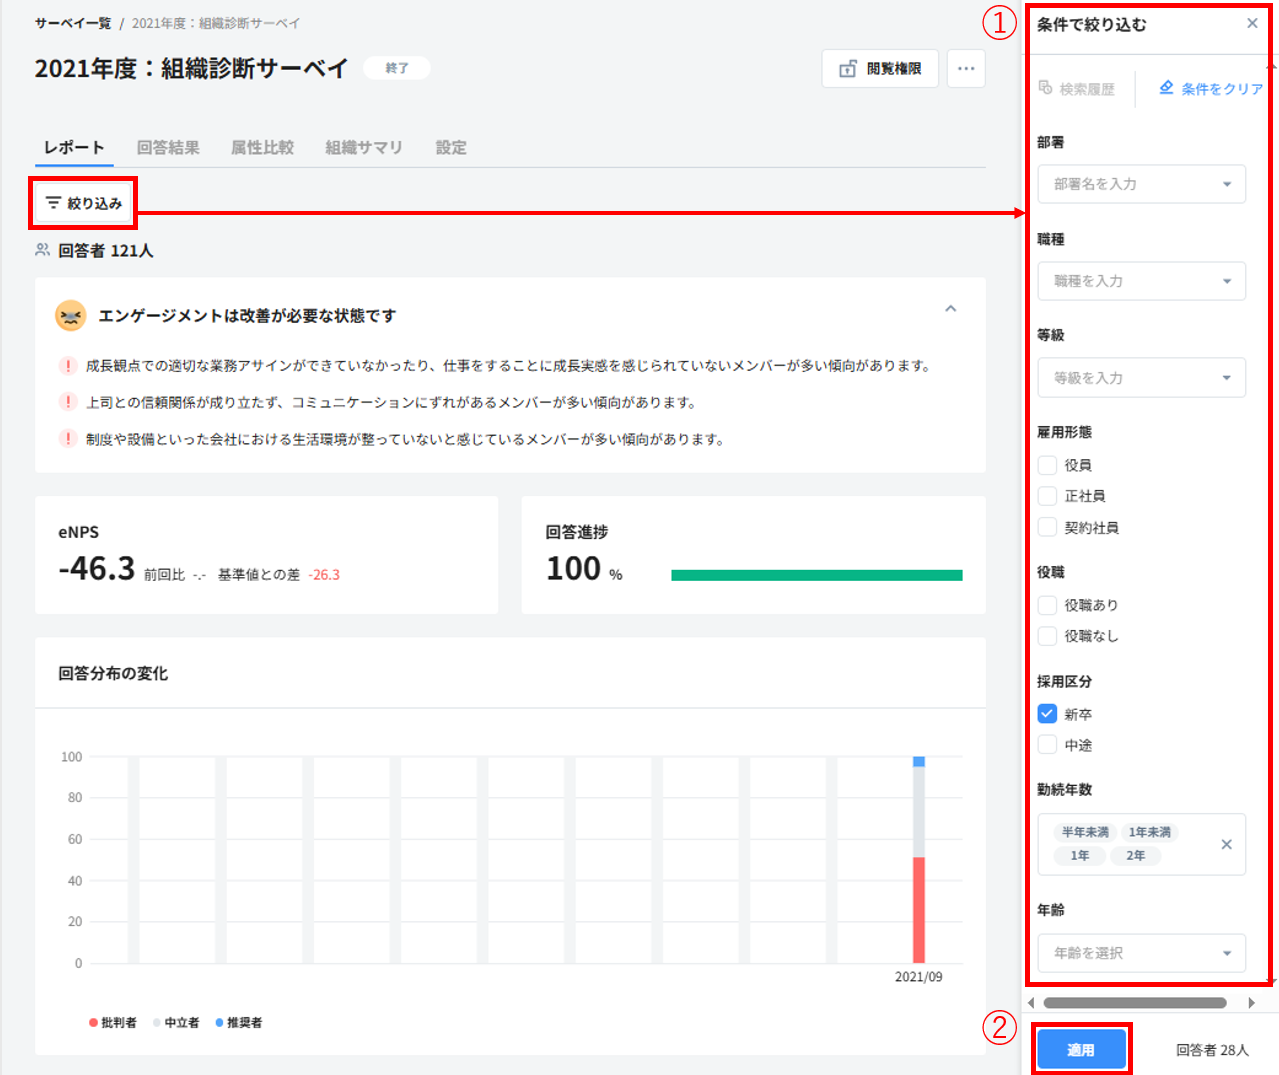Open the three-dots more options menu
Viewport: 1279px width, 1075px height.
[965, 69]
